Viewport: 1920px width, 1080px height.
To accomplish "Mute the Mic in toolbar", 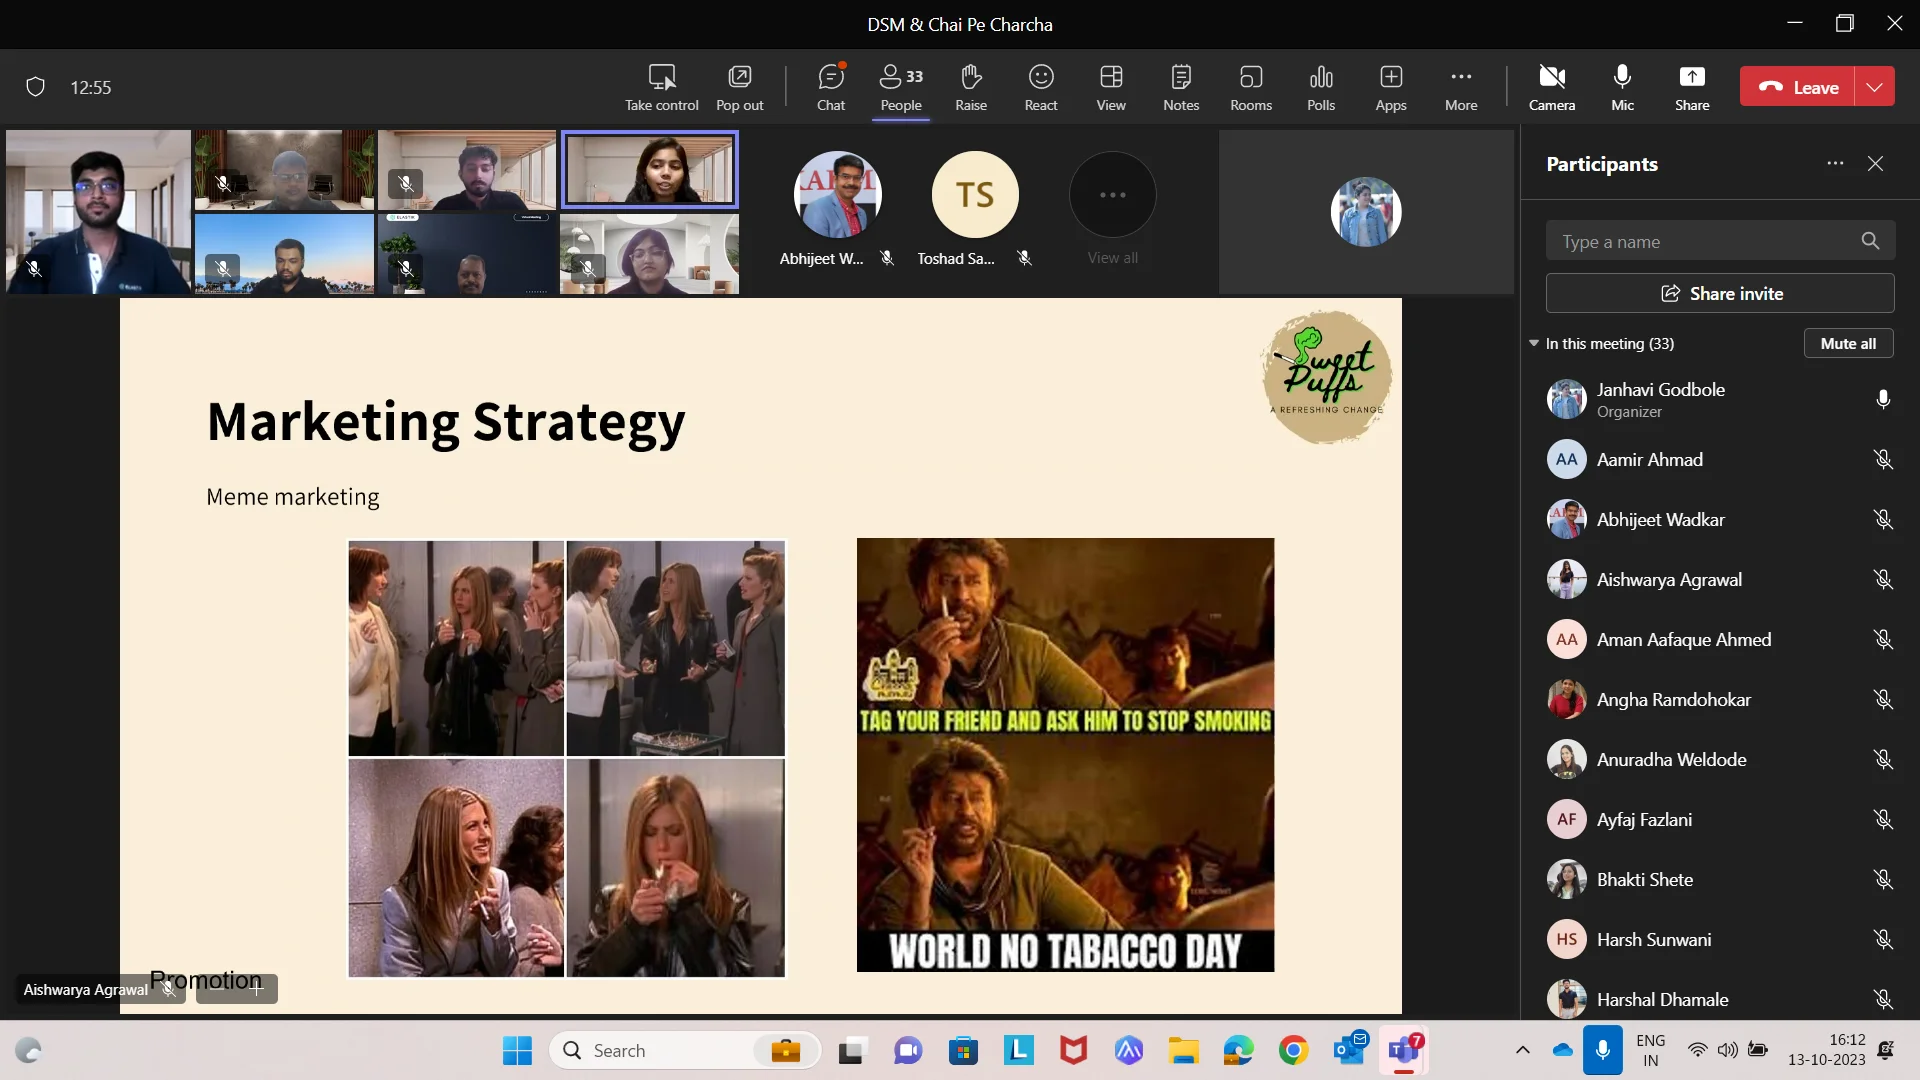I will (x=1622, y=88).
